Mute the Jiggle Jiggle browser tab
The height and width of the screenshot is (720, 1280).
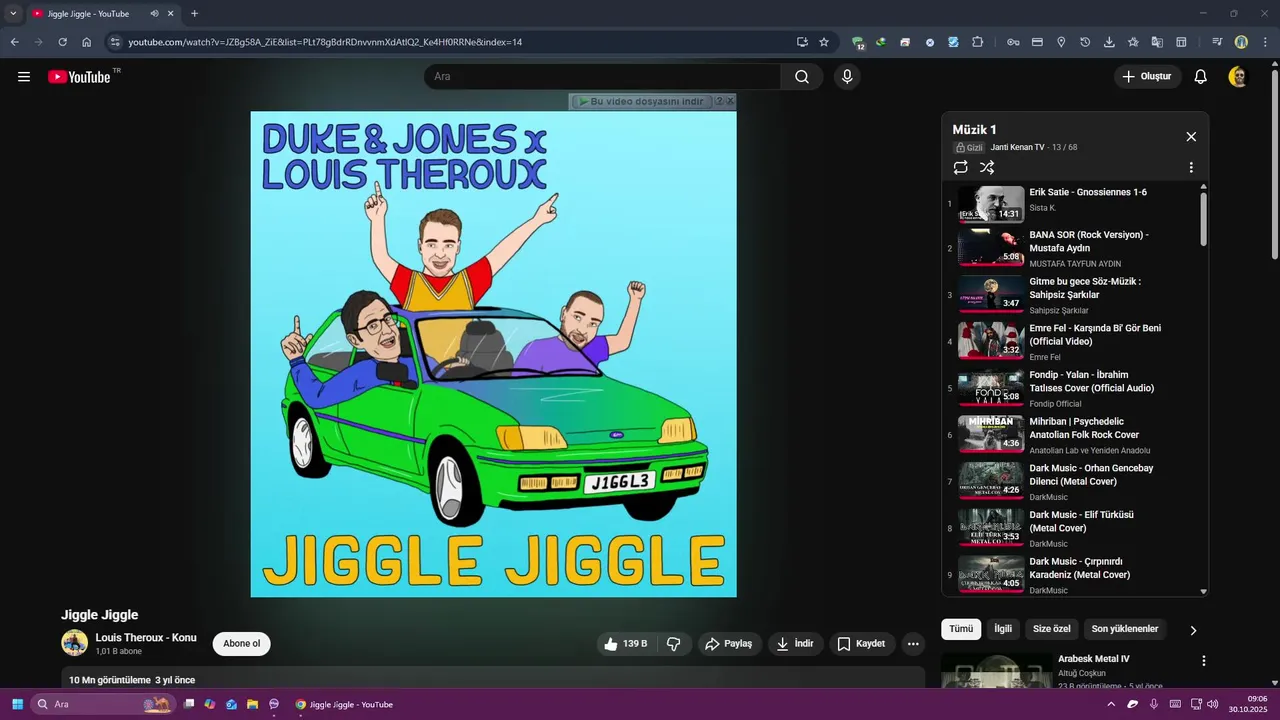(154, 14)
